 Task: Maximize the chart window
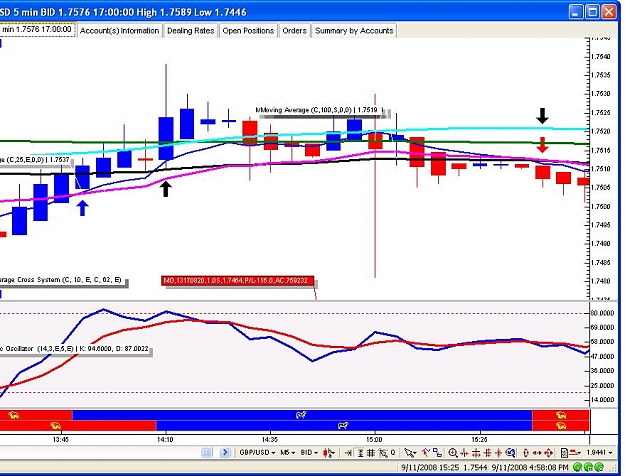point(593,12)
